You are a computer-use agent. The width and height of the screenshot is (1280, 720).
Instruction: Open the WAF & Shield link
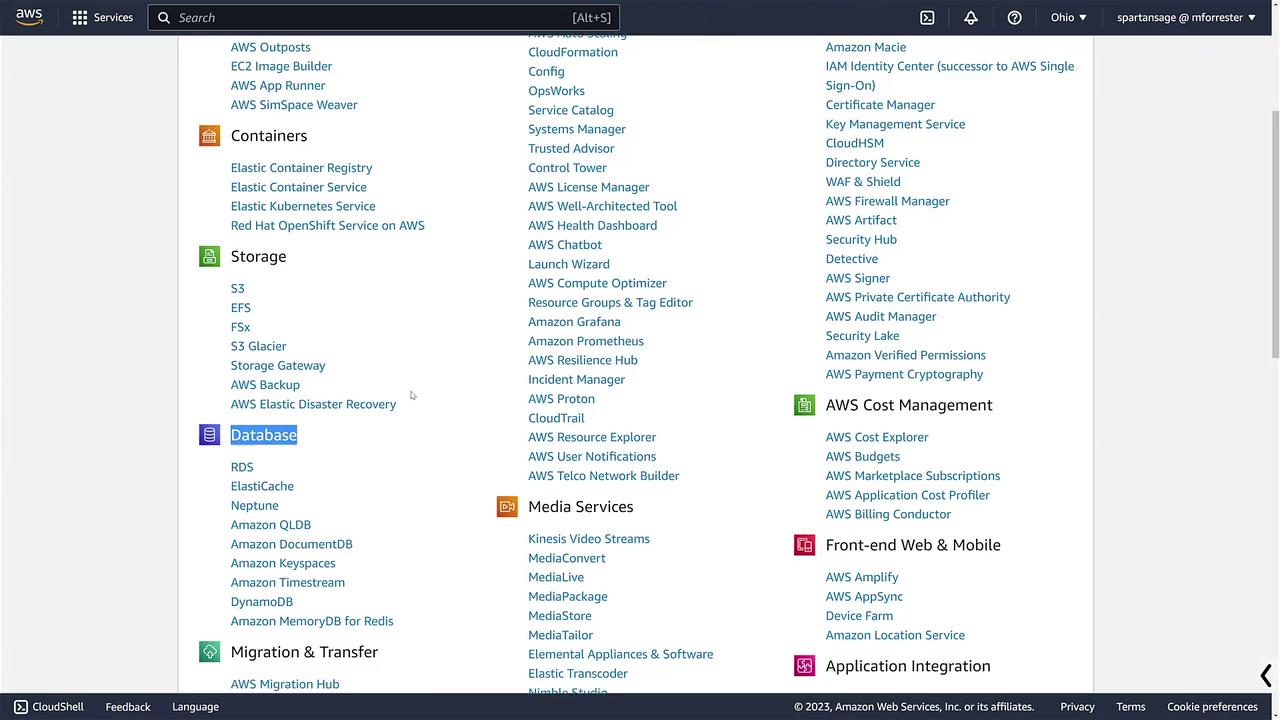click(x=863, y=182)
